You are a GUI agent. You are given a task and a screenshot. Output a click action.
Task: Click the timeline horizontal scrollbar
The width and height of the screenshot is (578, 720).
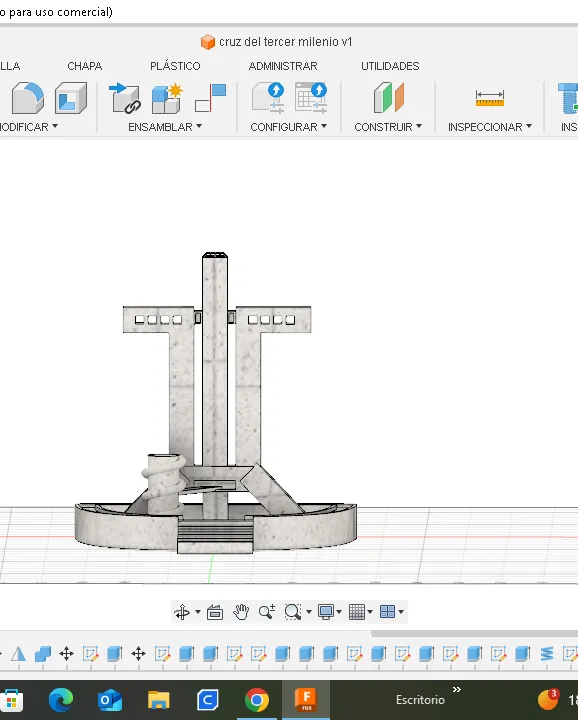tap(474, 634)
